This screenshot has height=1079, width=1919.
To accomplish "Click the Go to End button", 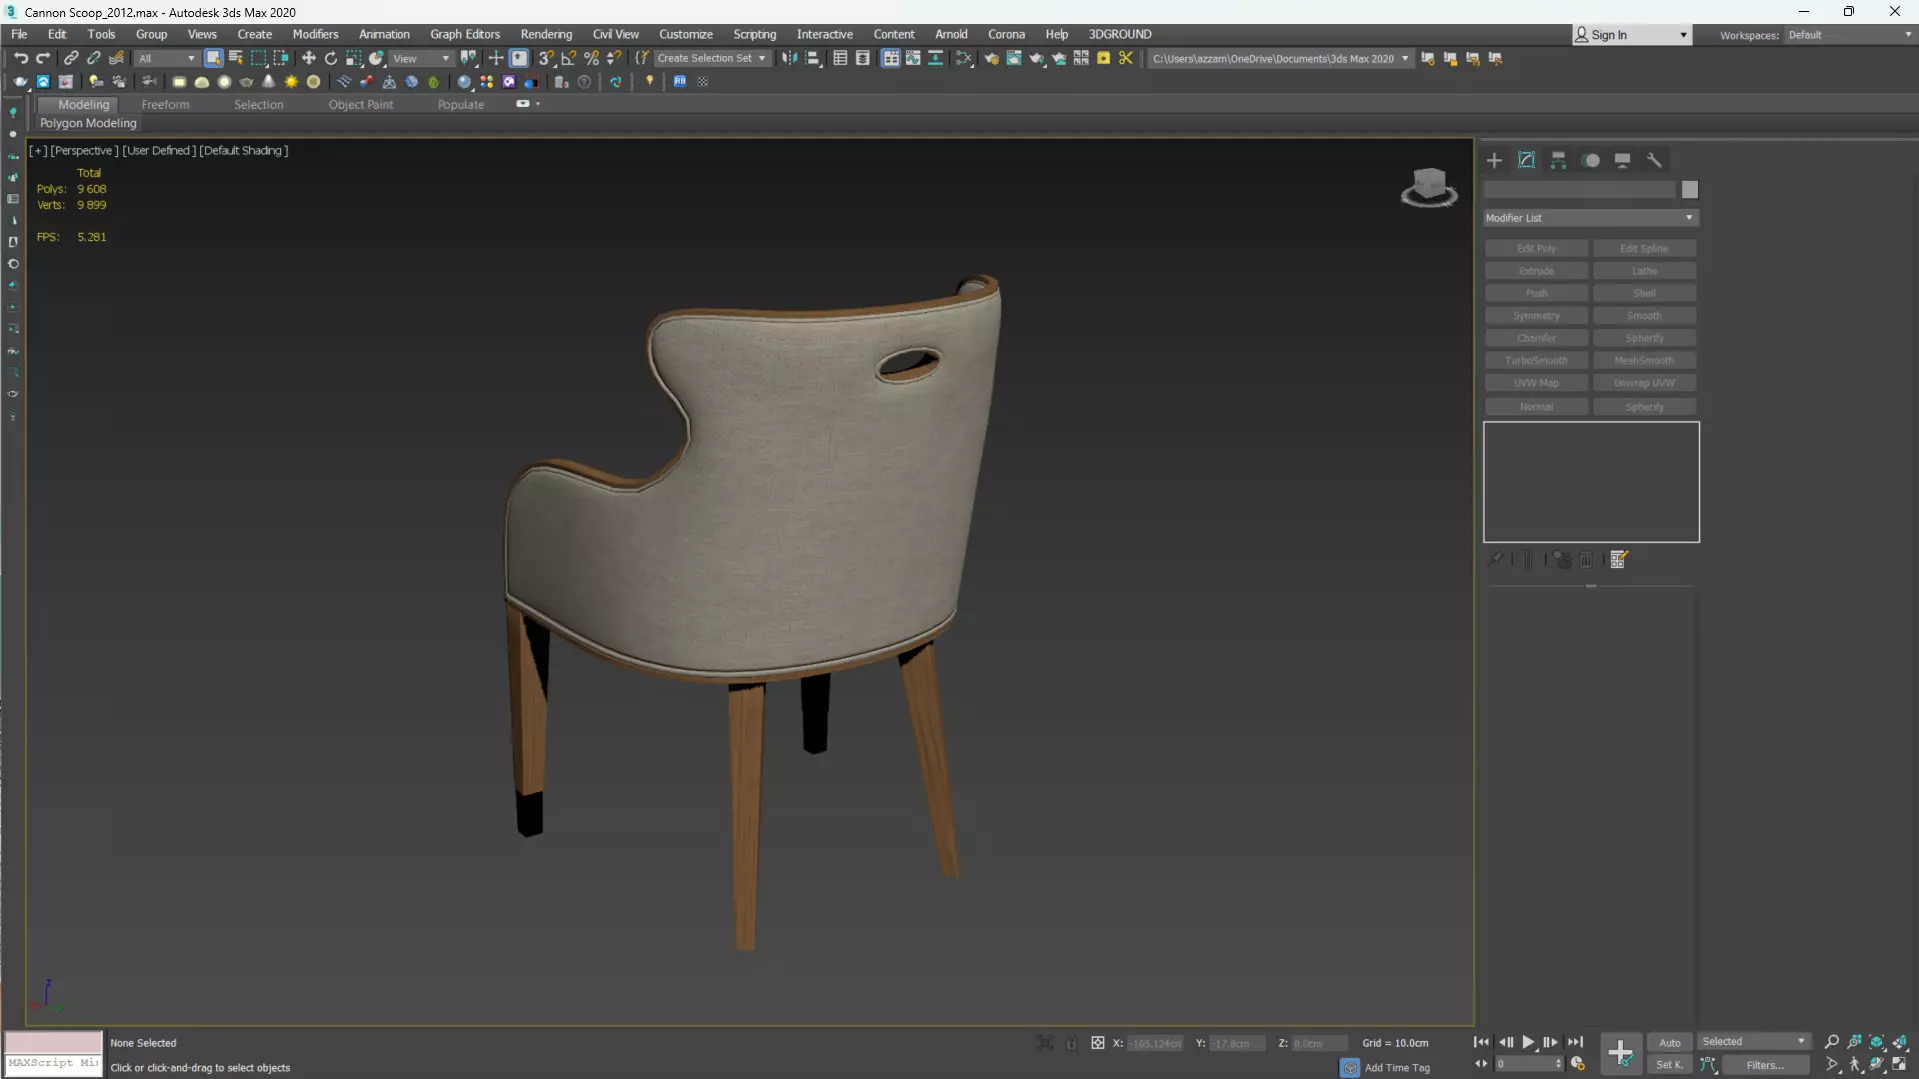I will (x=1575, y=1042).
